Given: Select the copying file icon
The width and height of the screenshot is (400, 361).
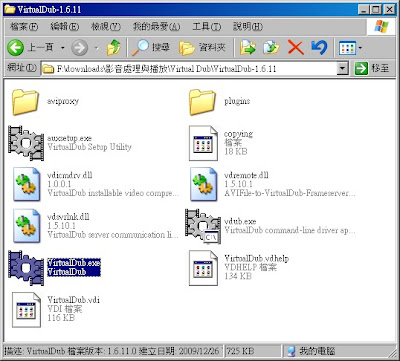Looking at the screenshot, I should point(203,143).
